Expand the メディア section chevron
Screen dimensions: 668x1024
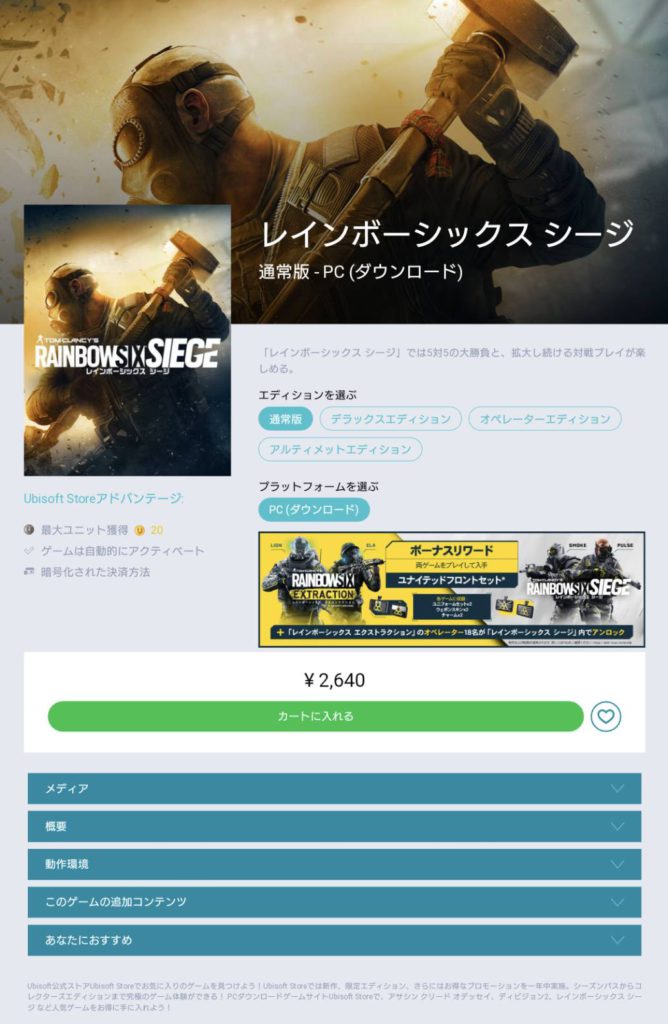point(617,788)
